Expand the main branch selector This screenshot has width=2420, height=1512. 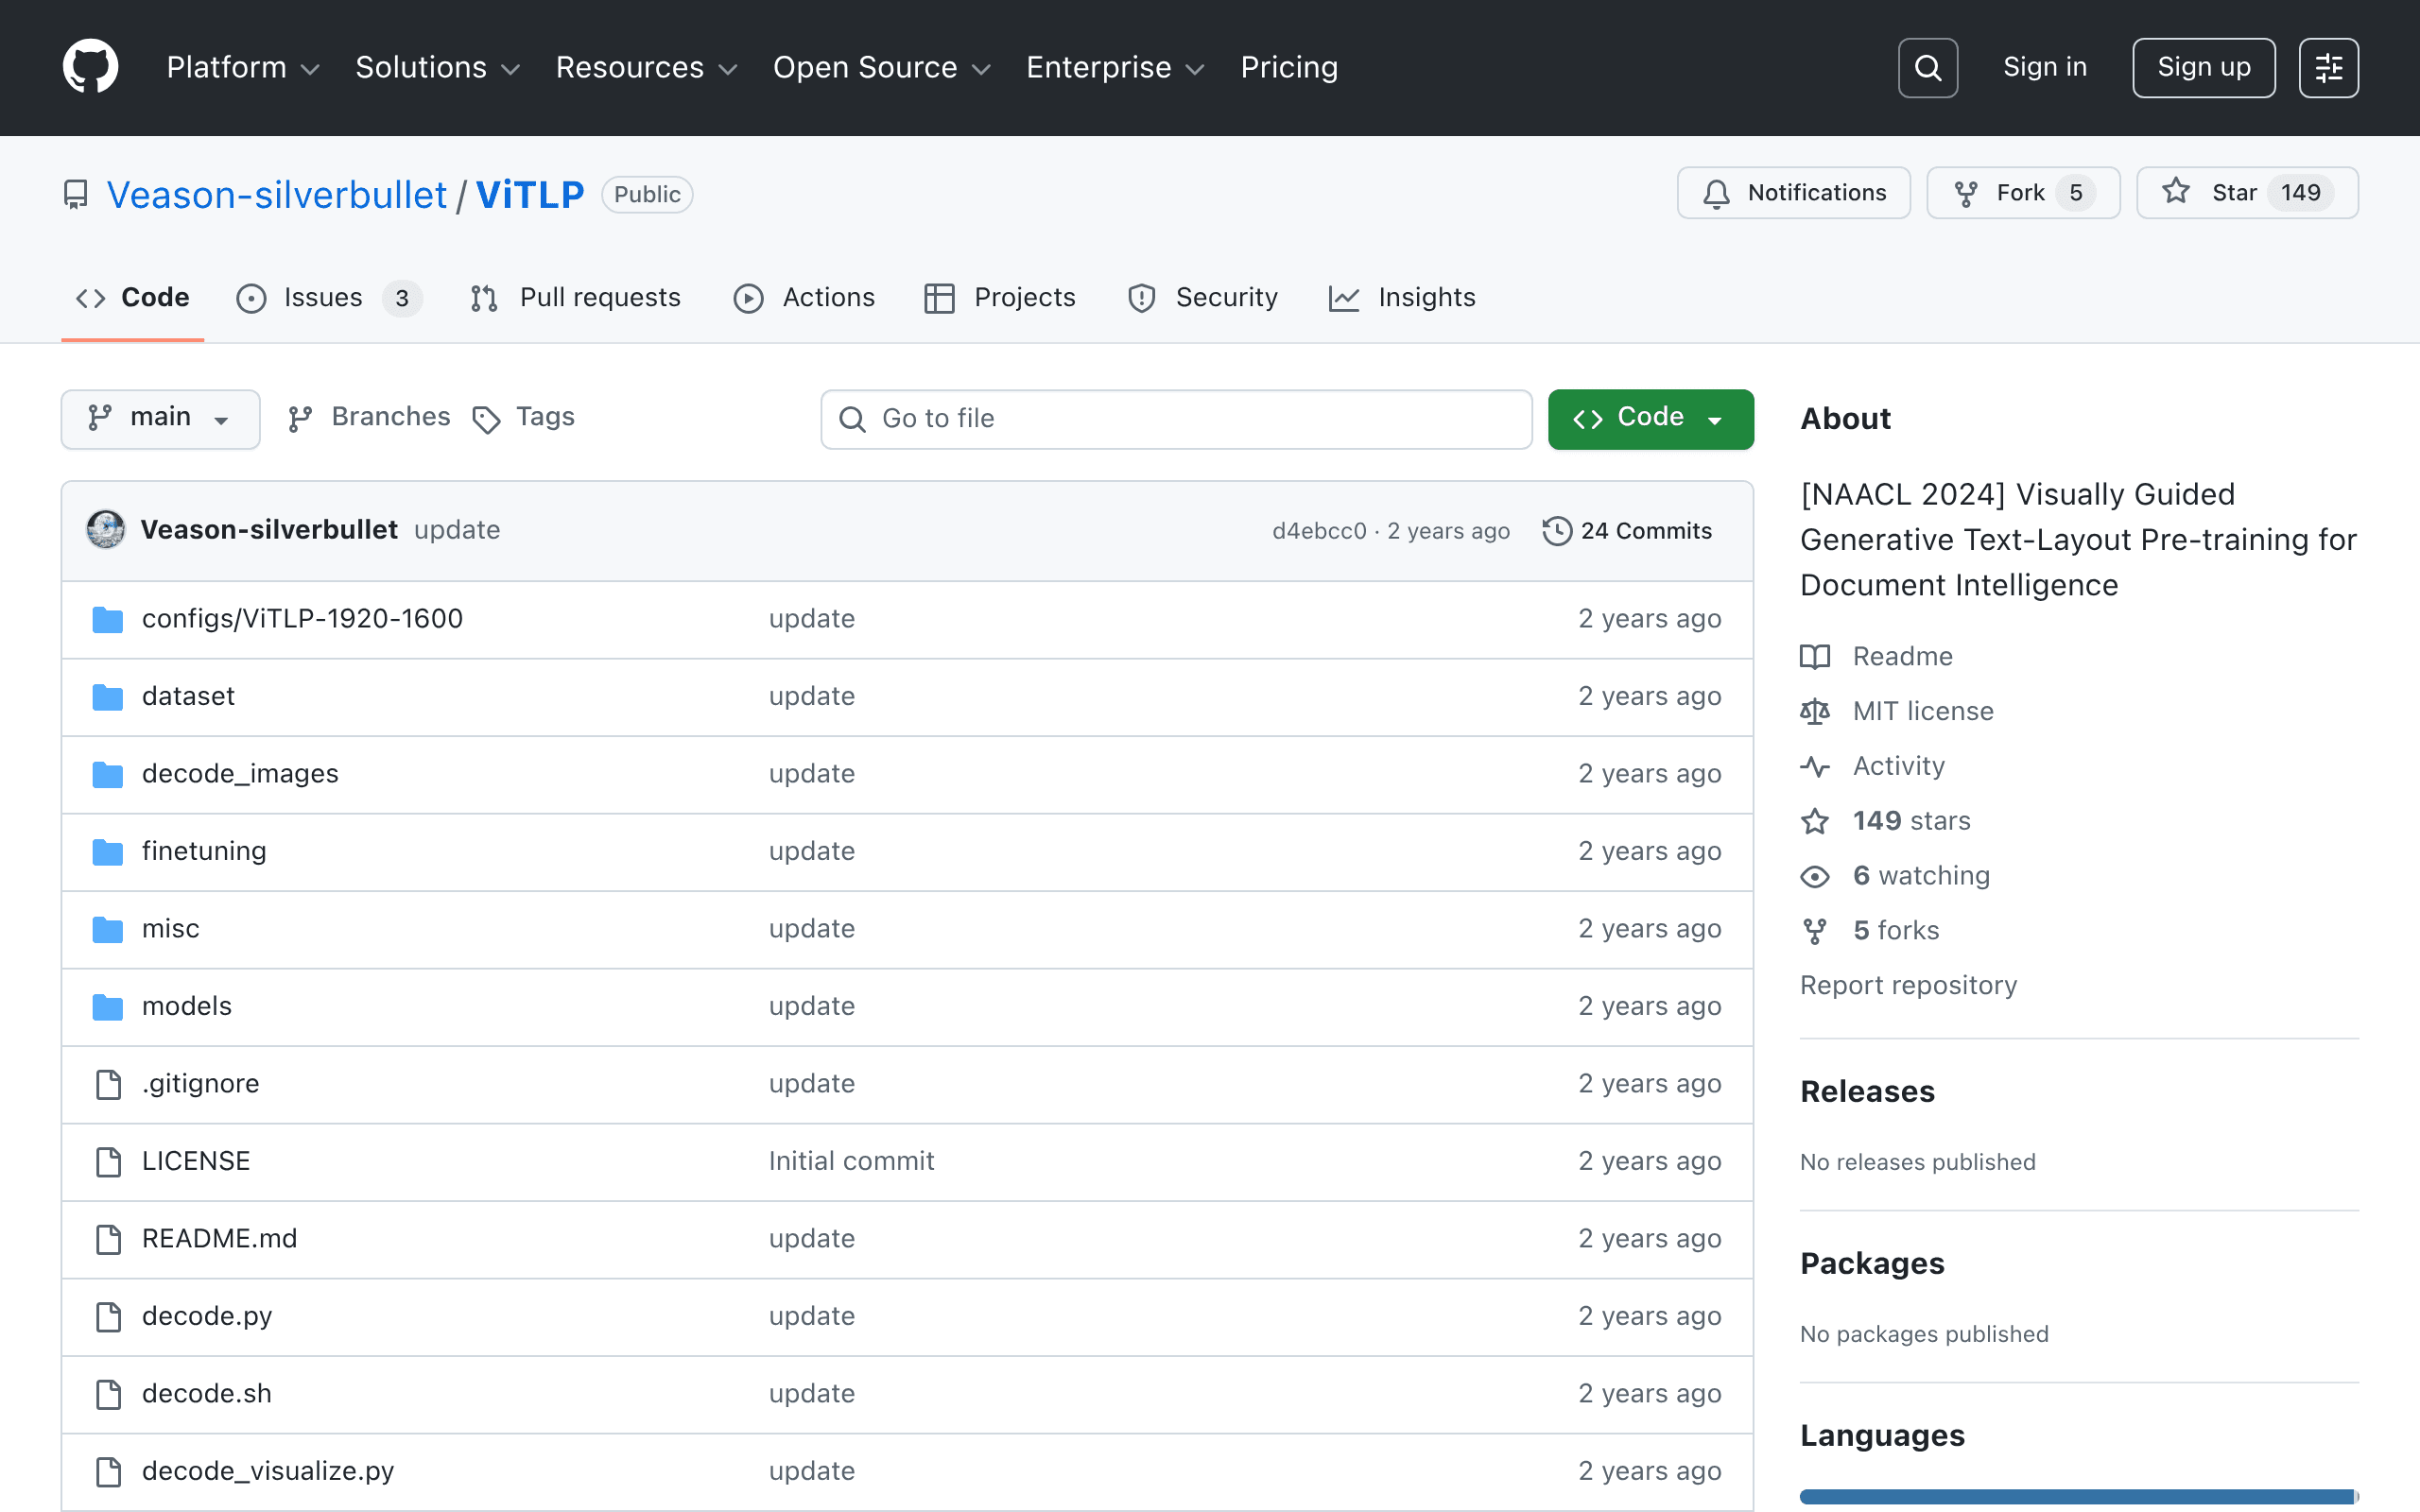pyautogui.click(x=160, y=418)
